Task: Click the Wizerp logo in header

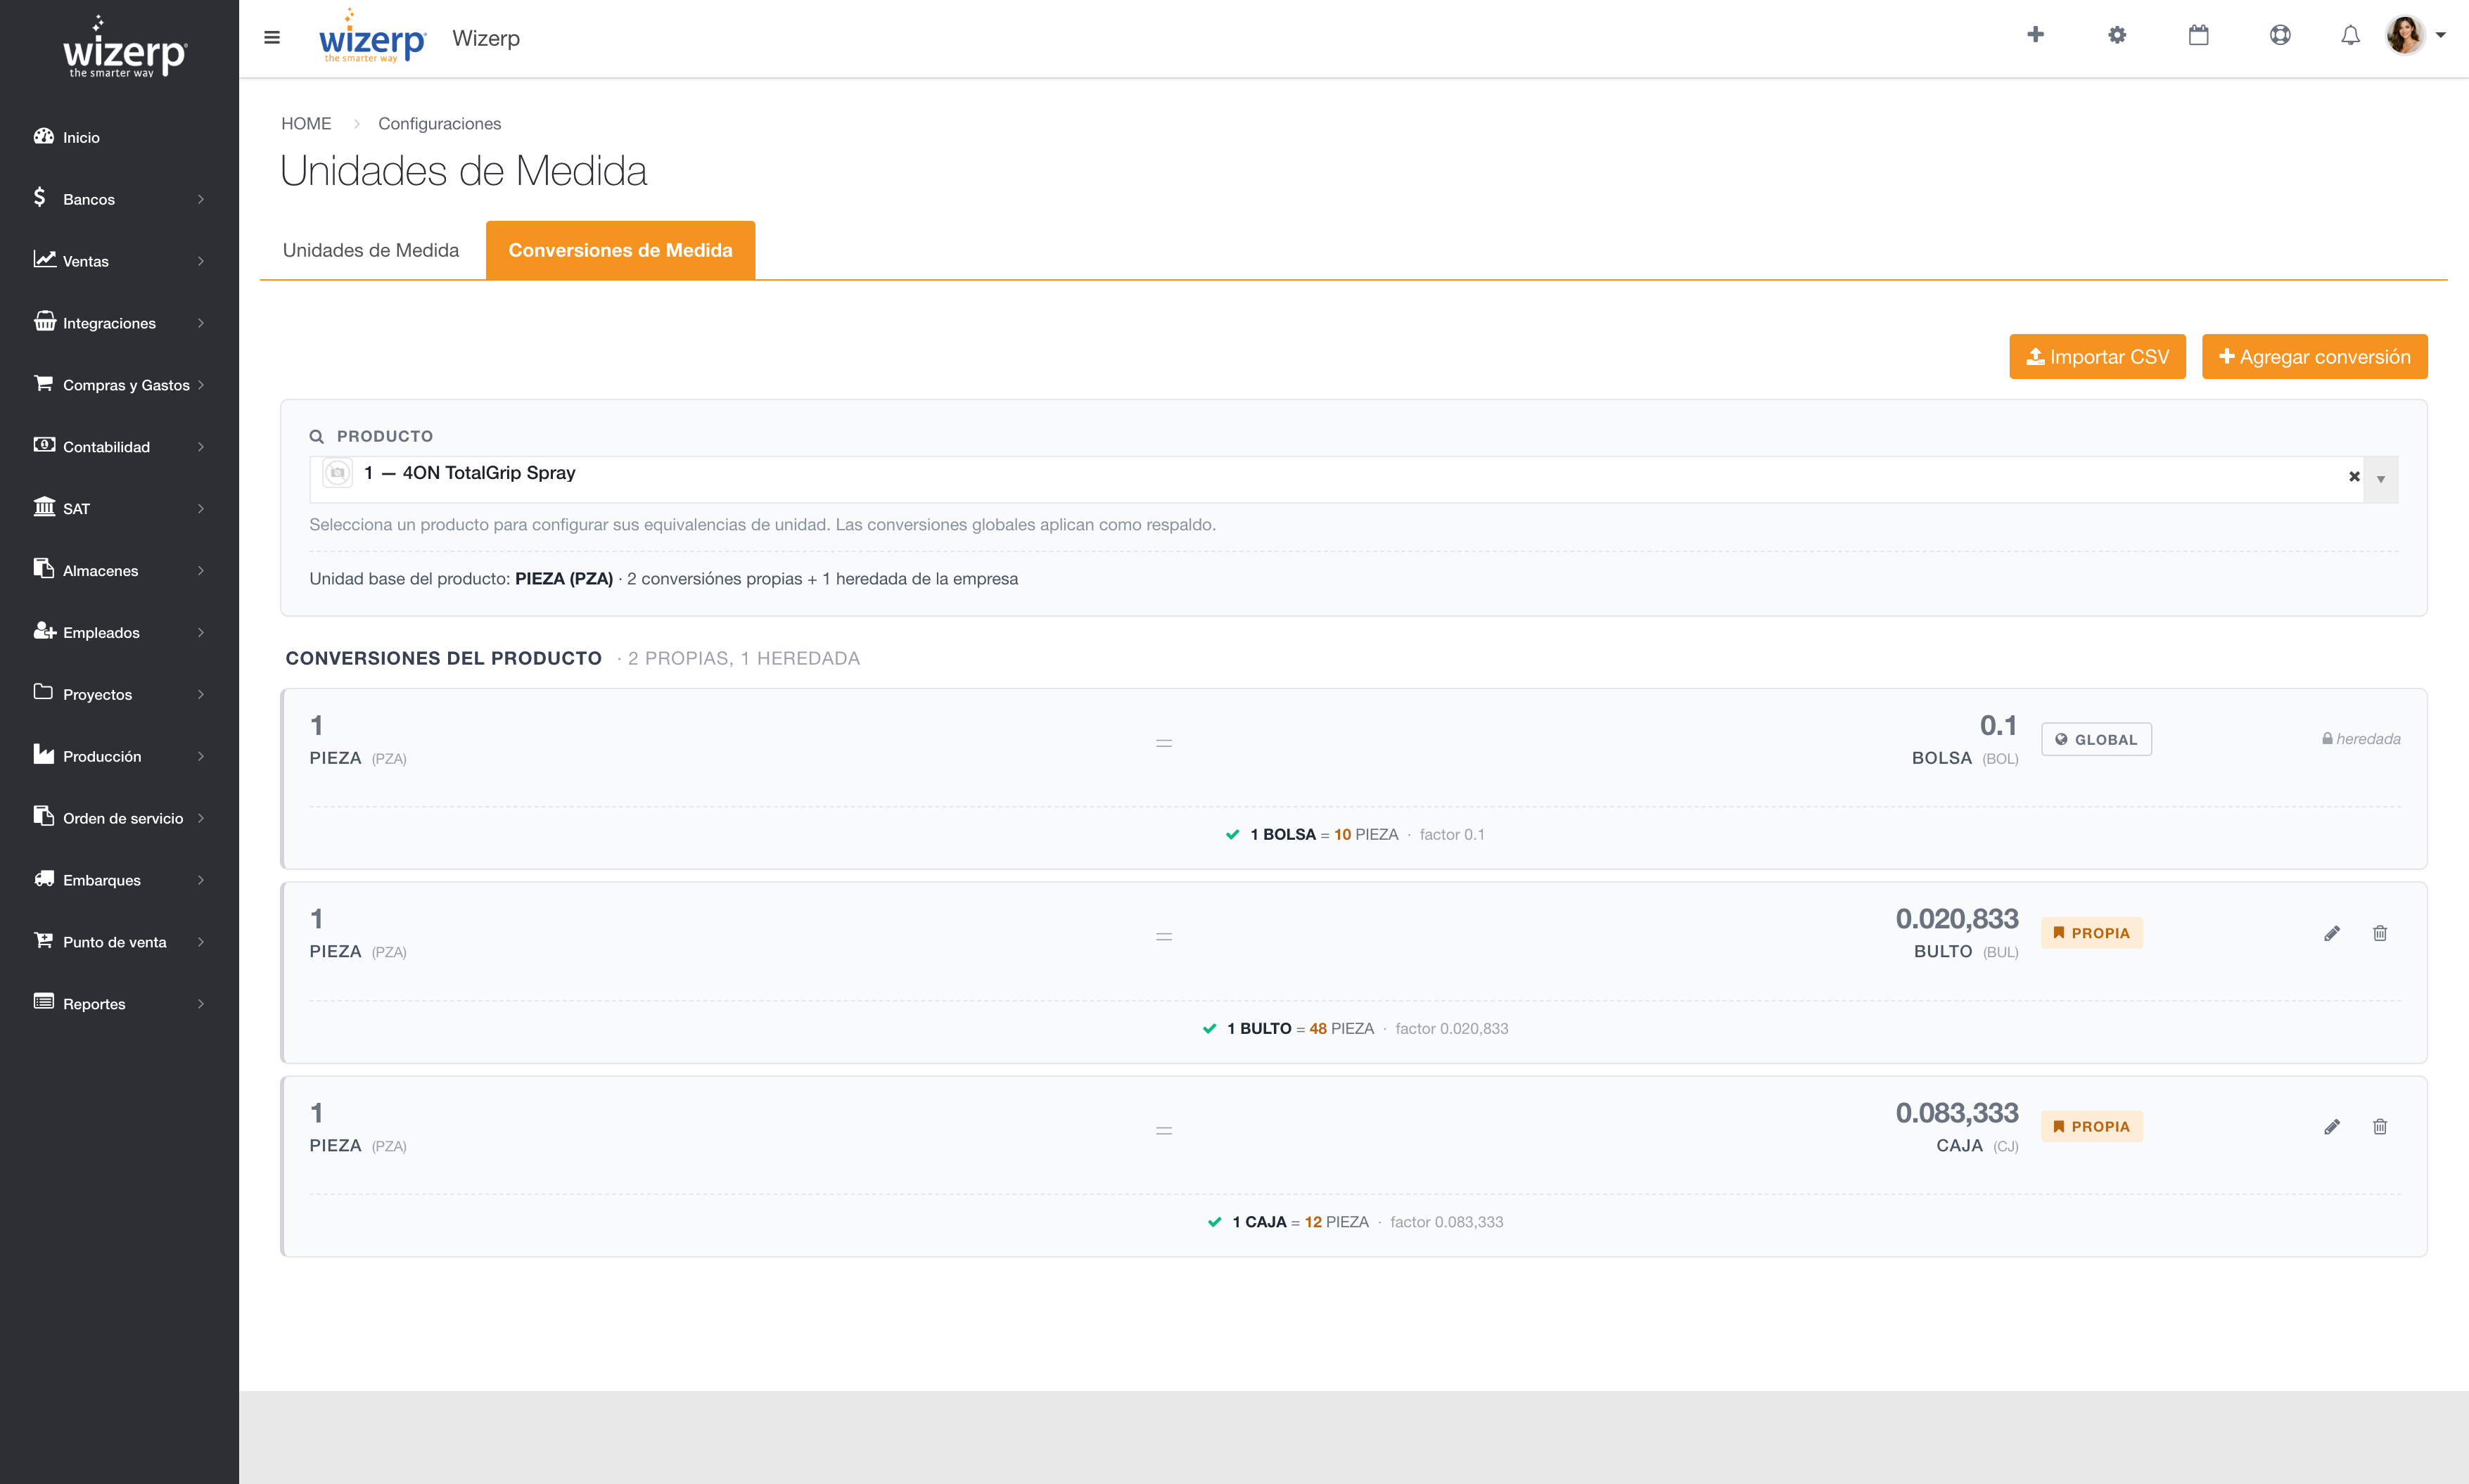Action: (372, 38)
